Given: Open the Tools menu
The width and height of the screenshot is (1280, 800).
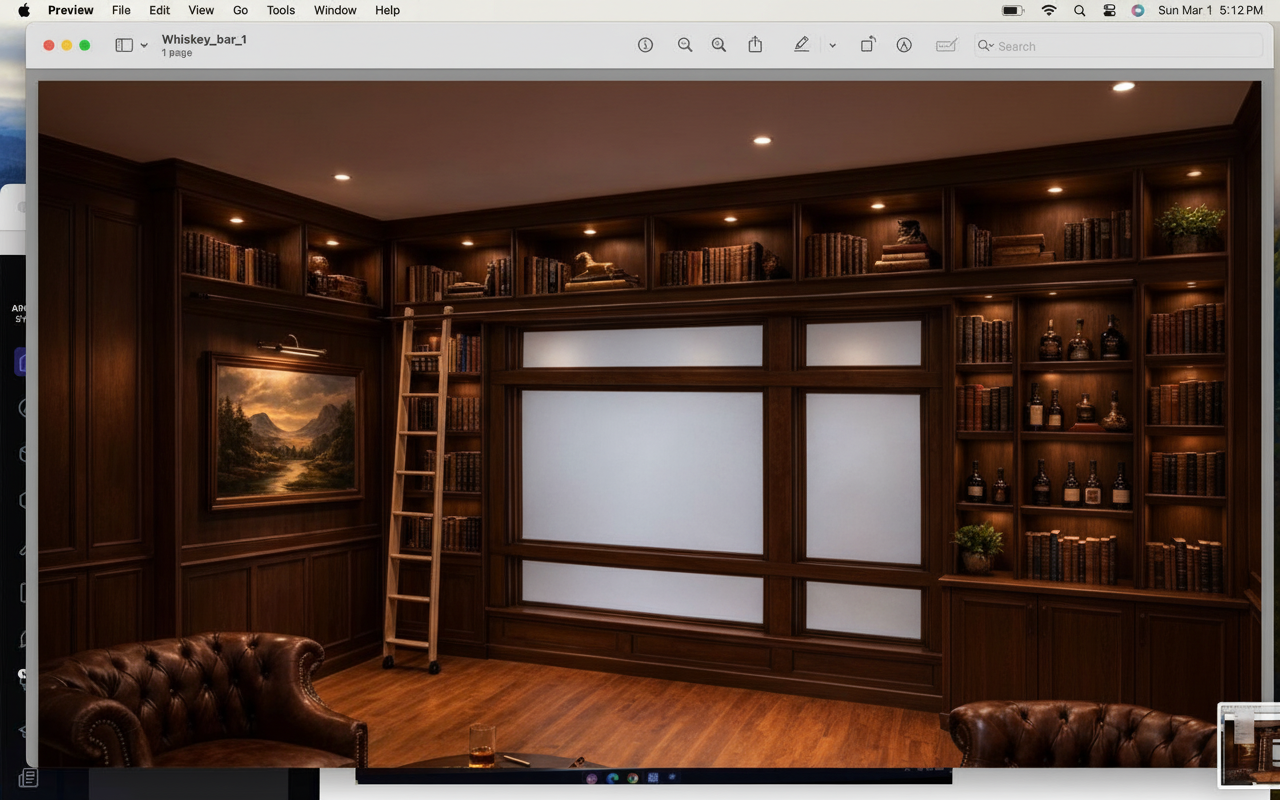Looking at the screenshot, I should click(280, 10).
